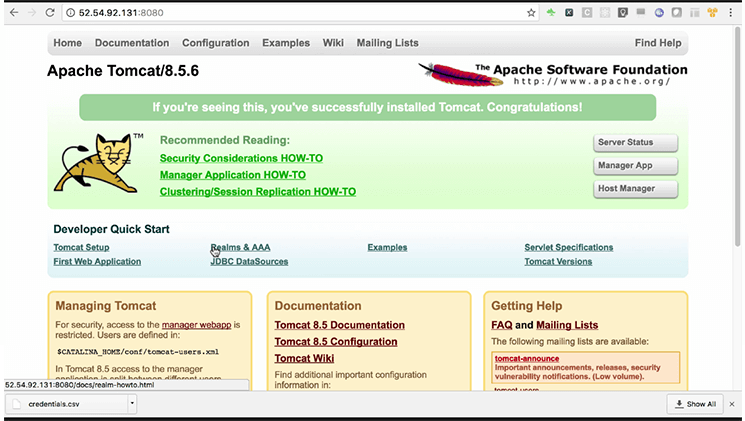
Task: Click the gray monitor extension icon
Action: [x=641, y=12]
